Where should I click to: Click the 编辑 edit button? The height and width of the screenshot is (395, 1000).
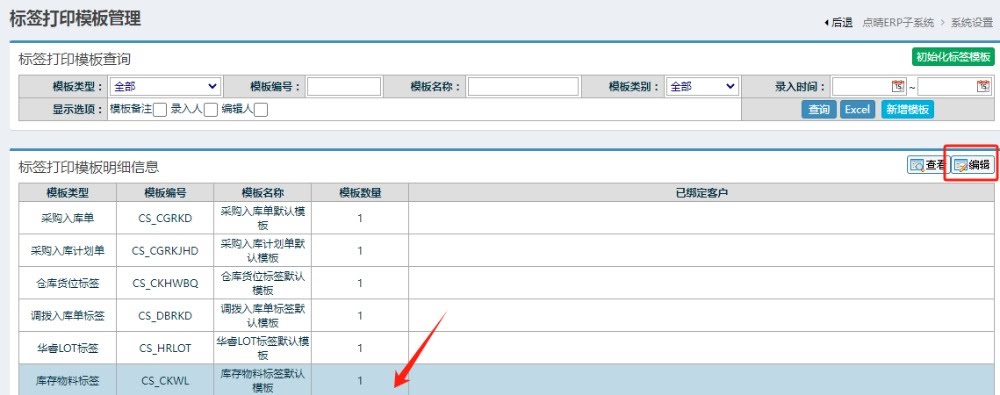pos(973,165)
